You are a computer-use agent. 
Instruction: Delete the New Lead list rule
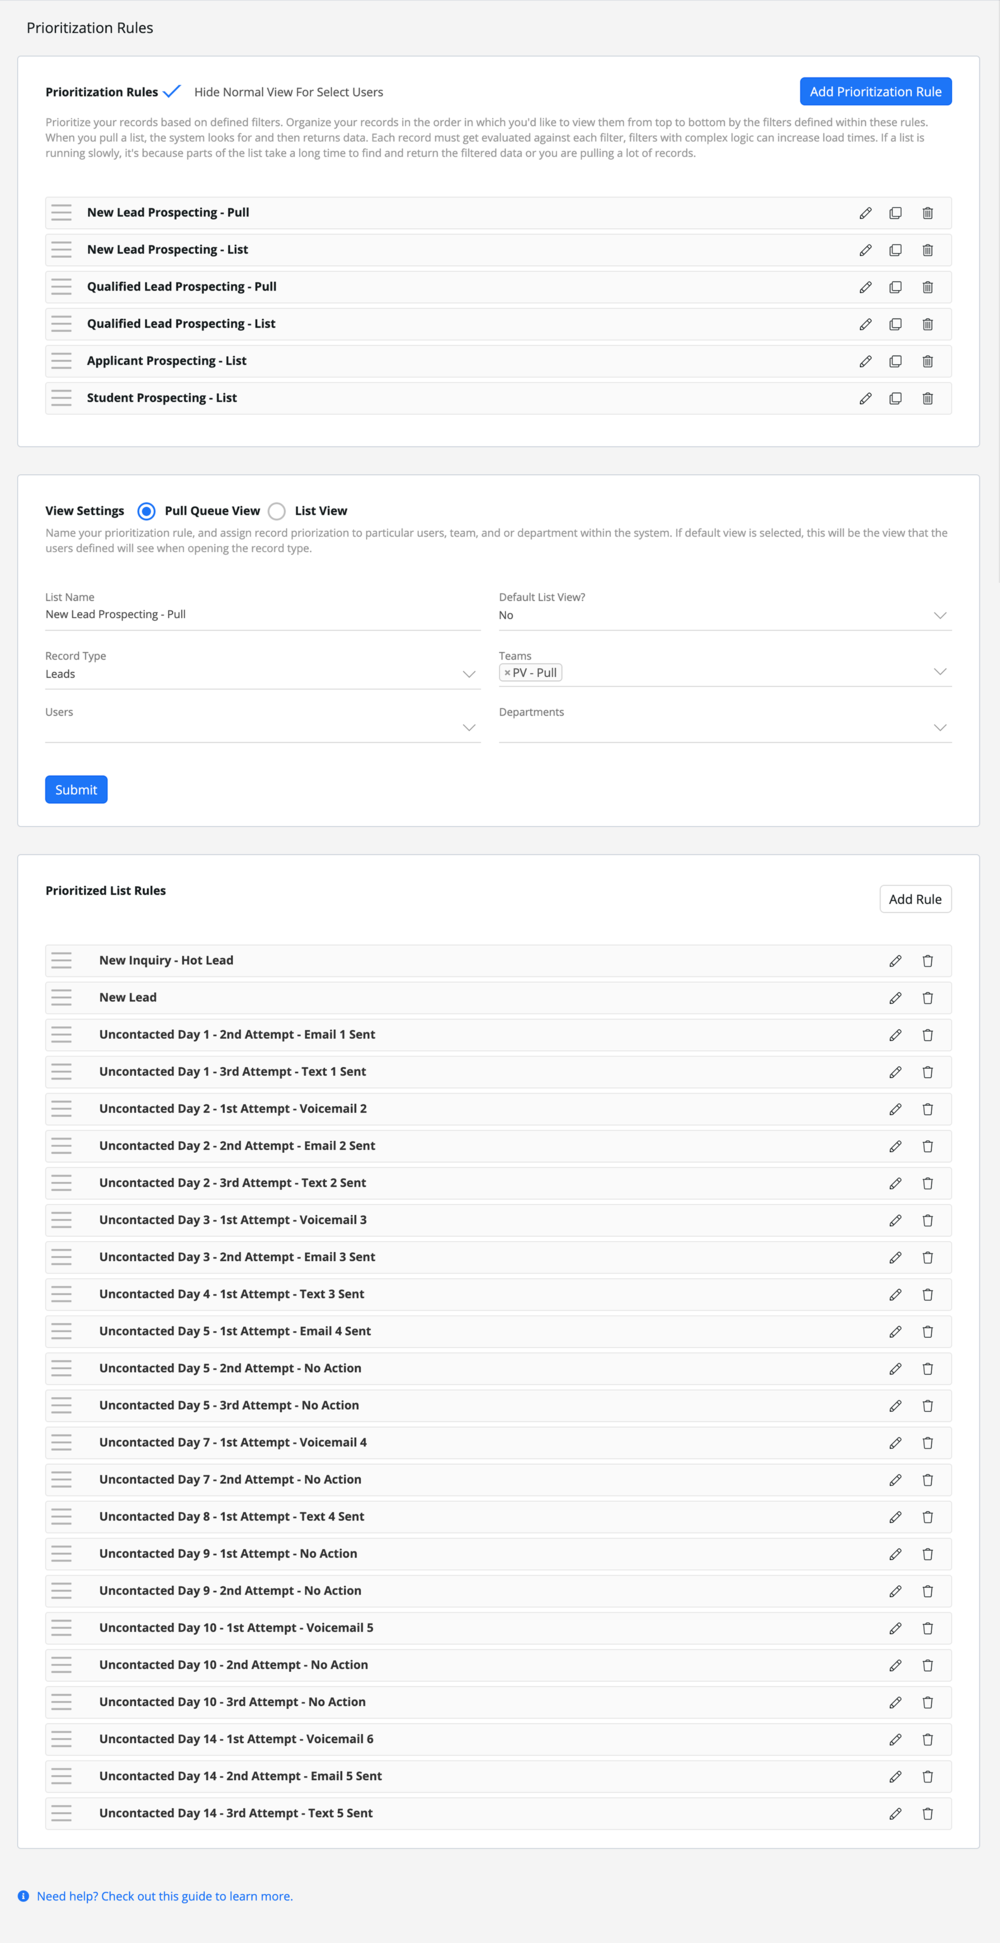[928, 998]
